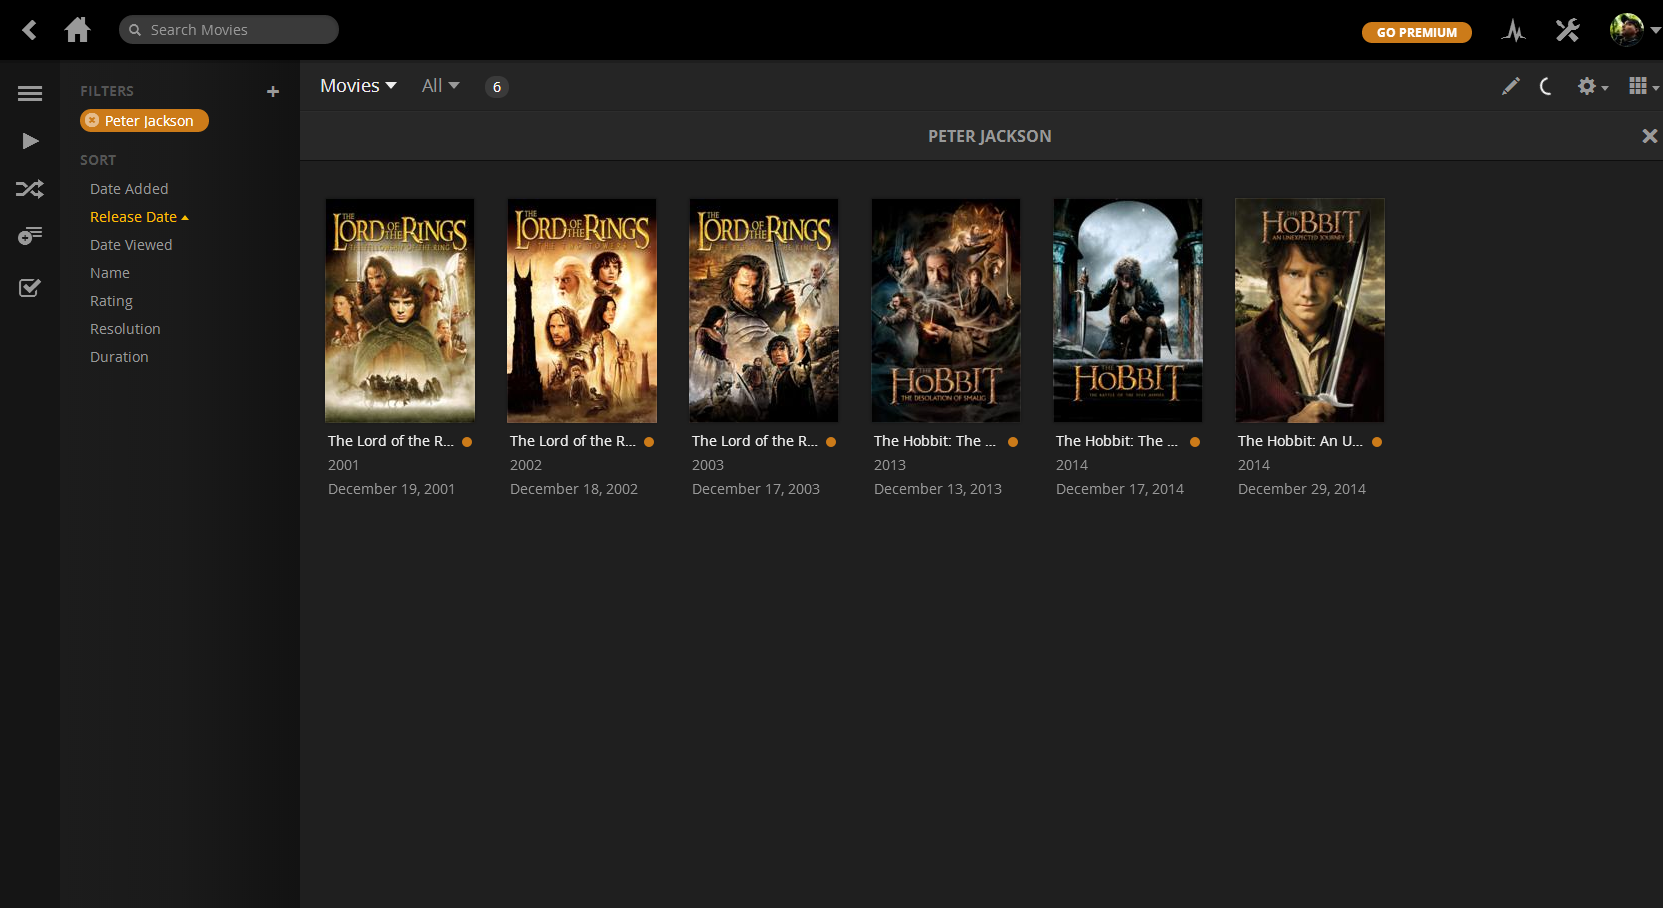Toggle unwatched dot for 2002 movie

click(x=649, y=442)
